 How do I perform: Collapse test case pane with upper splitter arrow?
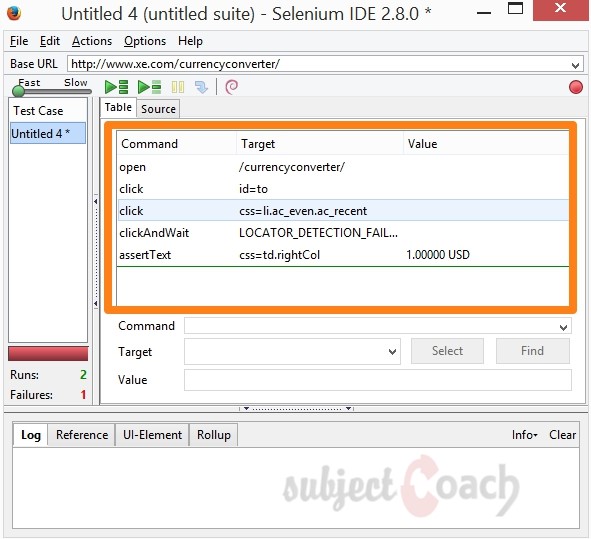96,202
